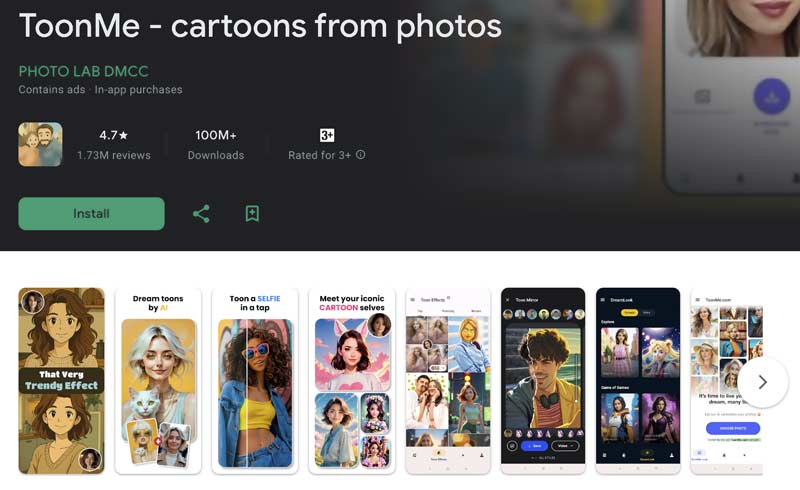Click Contains ads In-app purchases text
The image size is (800, 490).
click(101, 90)
